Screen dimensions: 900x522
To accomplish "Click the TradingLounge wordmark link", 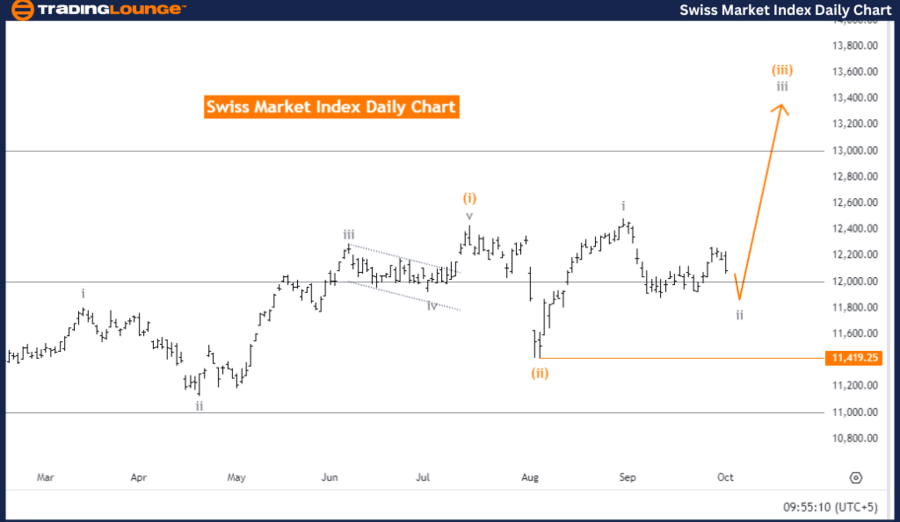I will 112,10.
